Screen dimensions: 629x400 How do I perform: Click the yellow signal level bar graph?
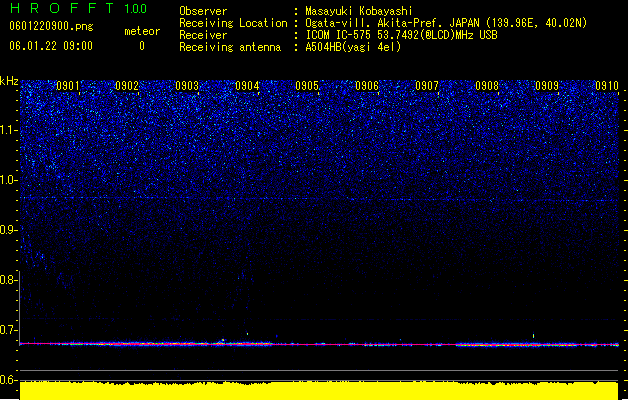319,391
